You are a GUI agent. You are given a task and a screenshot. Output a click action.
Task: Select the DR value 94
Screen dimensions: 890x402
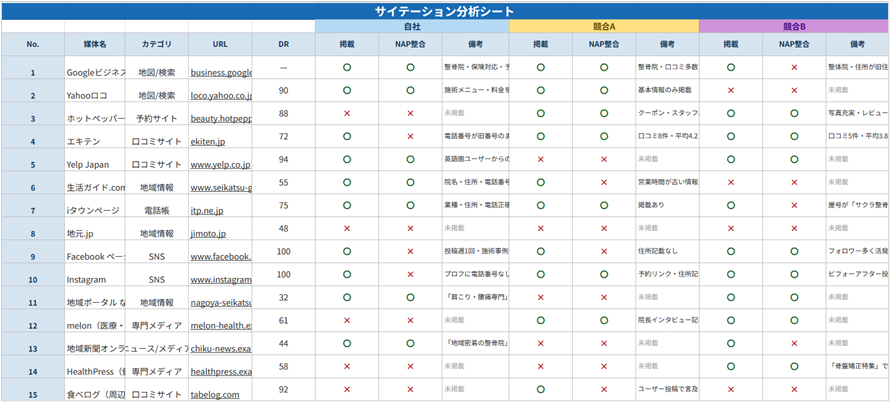[x=284, y=160]
